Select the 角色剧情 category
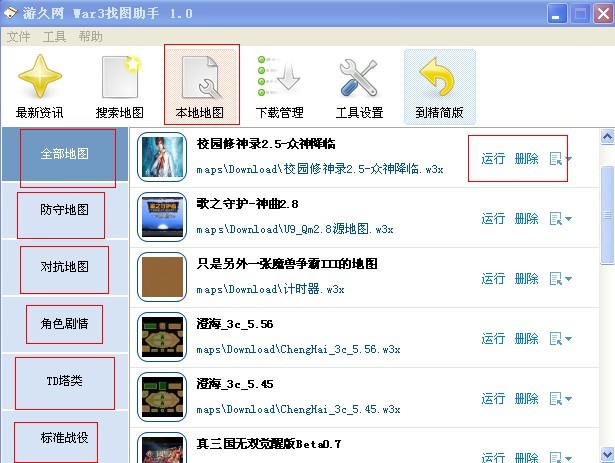Image resolution: width=615 pixels, height=463 pixels. click(x=64, y=324)
